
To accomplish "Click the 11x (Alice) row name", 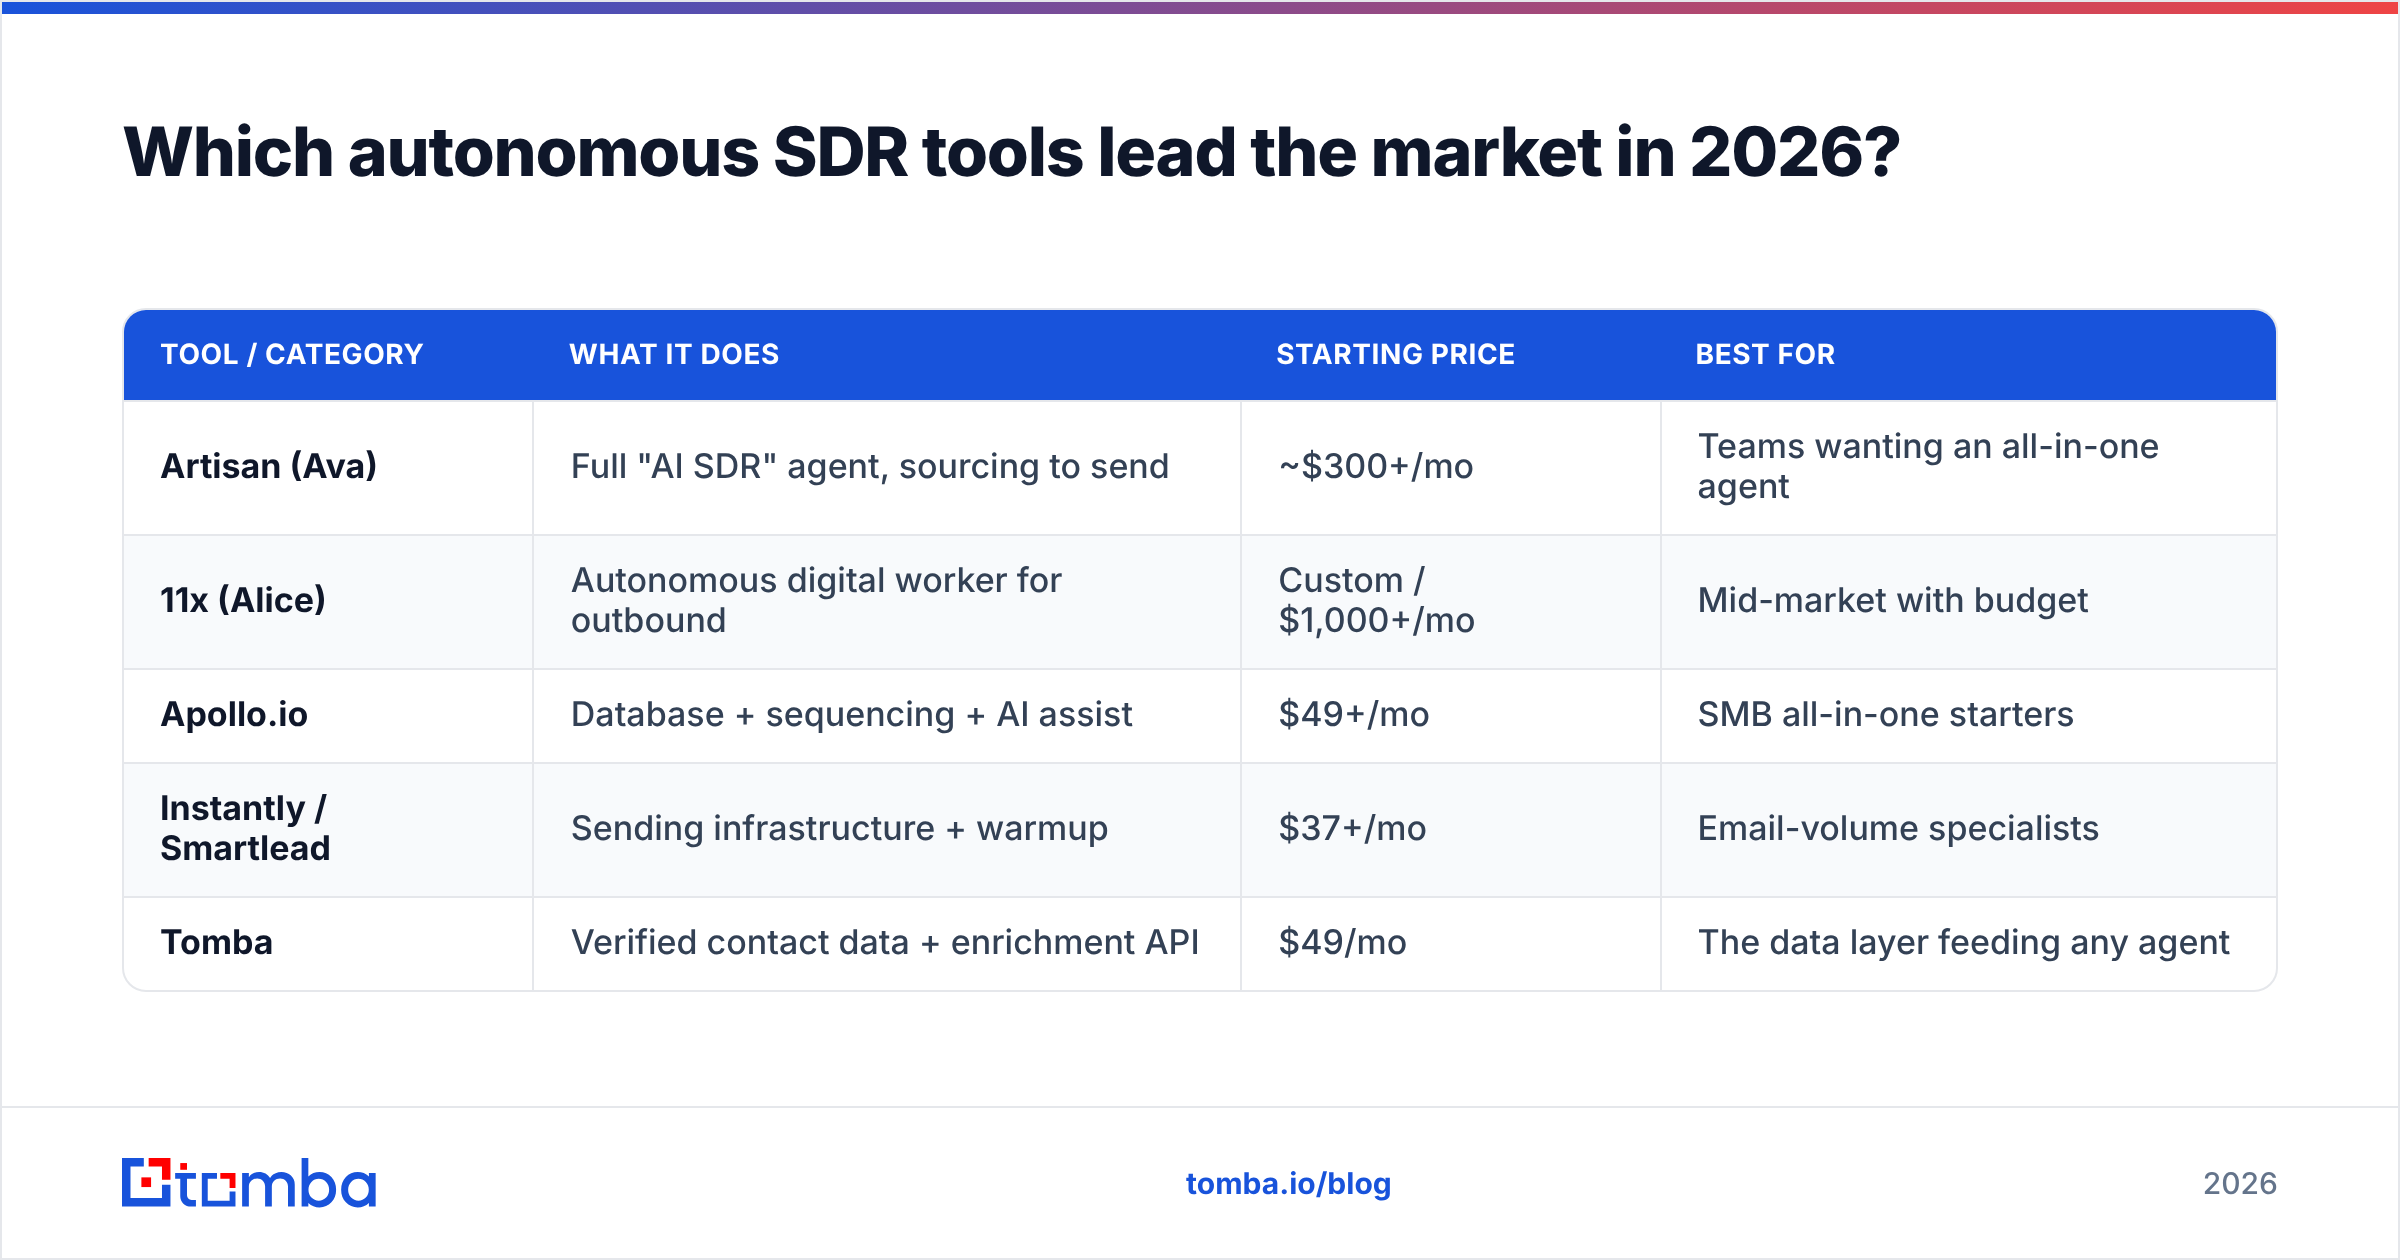I will 243,600.
